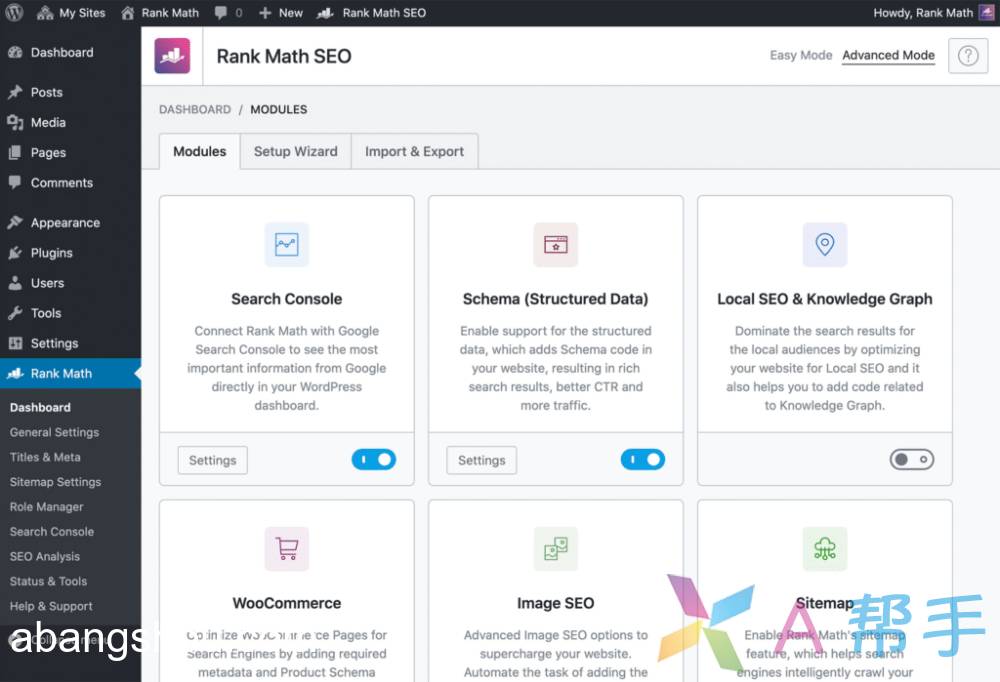Viewport: 1000px width, 682px height.
Task: Switch to the Import & Export tab
Action: 414,152
